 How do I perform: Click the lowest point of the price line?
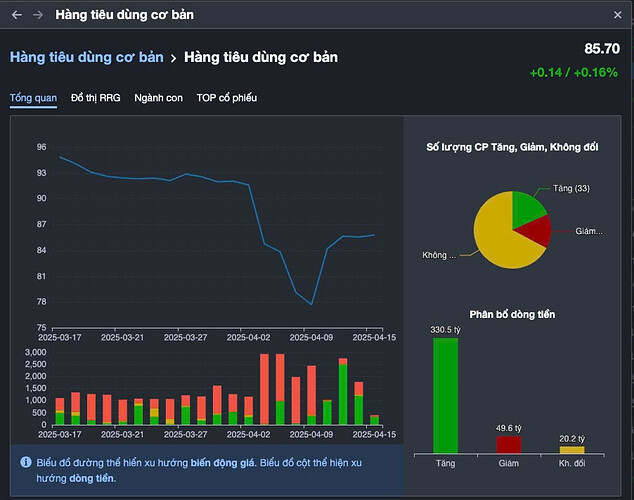312,304
